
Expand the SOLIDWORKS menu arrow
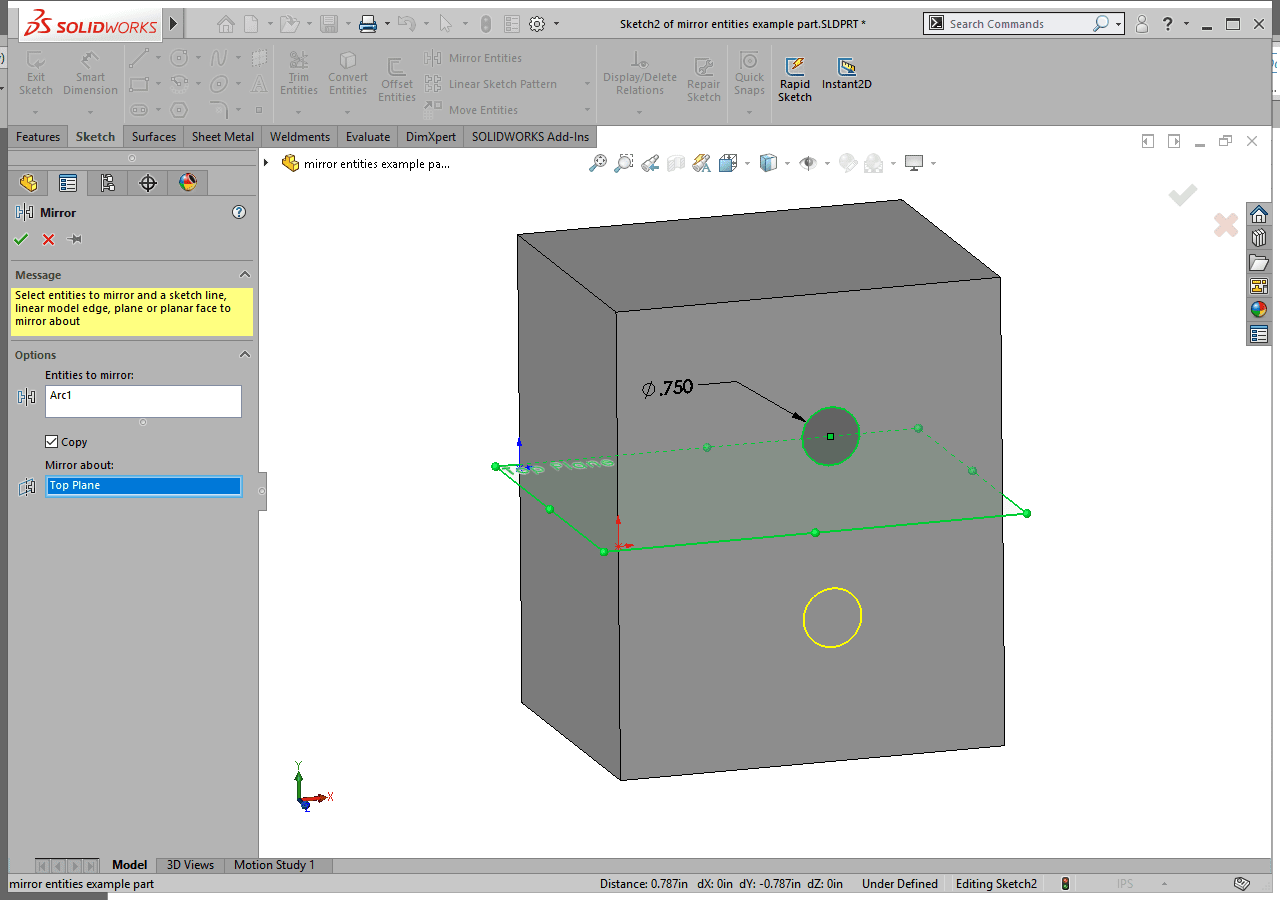click(x=174, y=23)
